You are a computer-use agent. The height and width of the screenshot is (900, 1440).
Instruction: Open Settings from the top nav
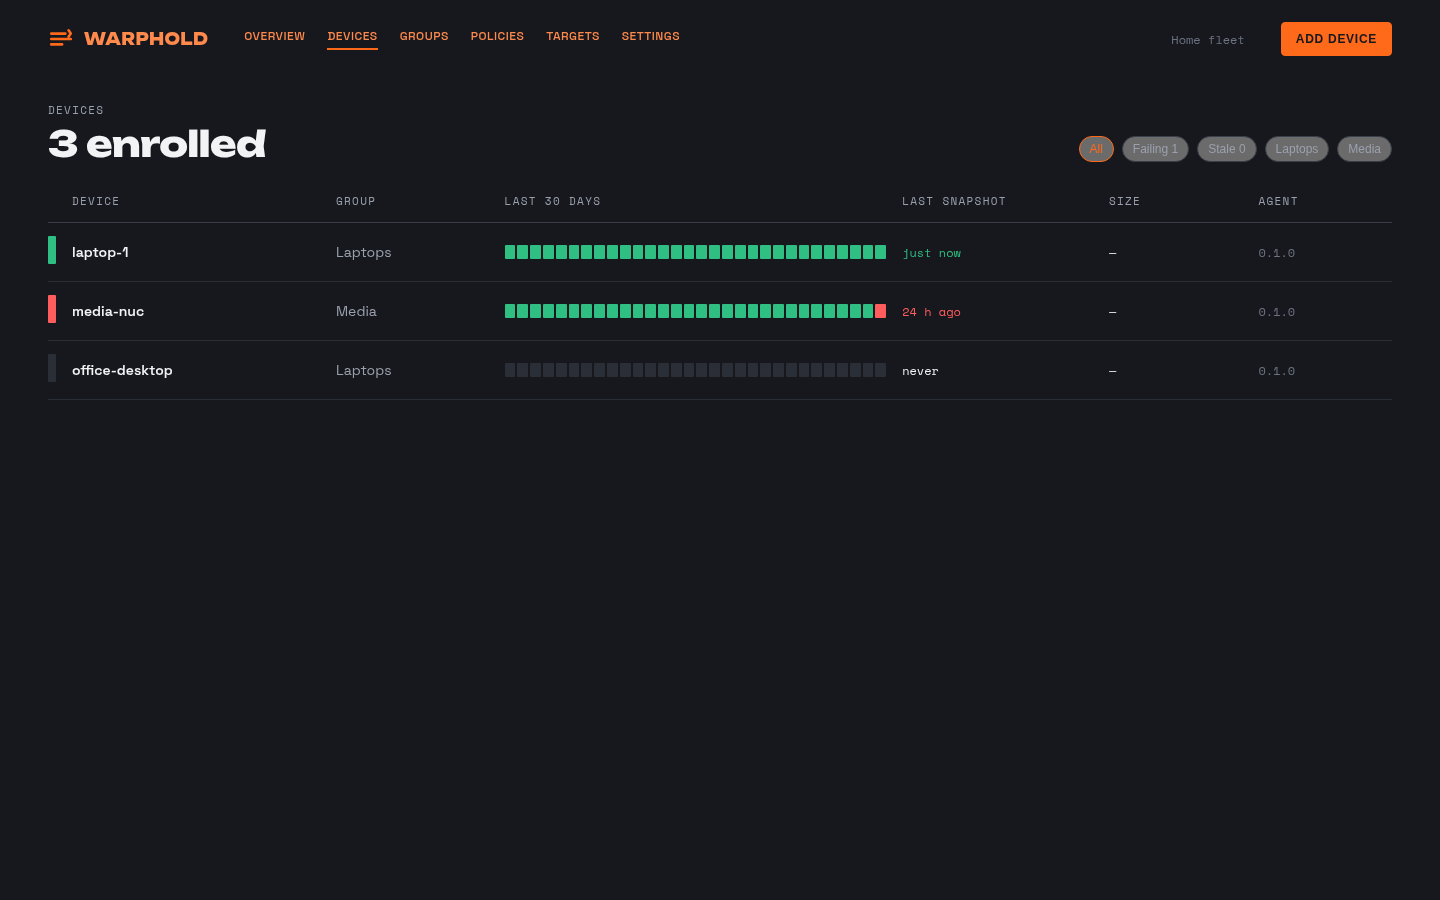[650, 36]
